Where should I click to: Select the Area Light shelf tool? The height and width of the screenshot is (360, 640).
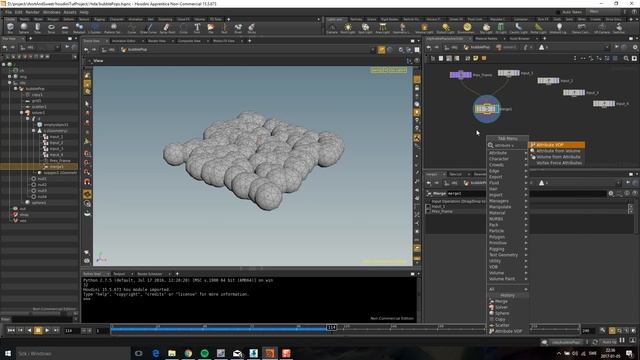pyautogui.click(x=382, y=28)
